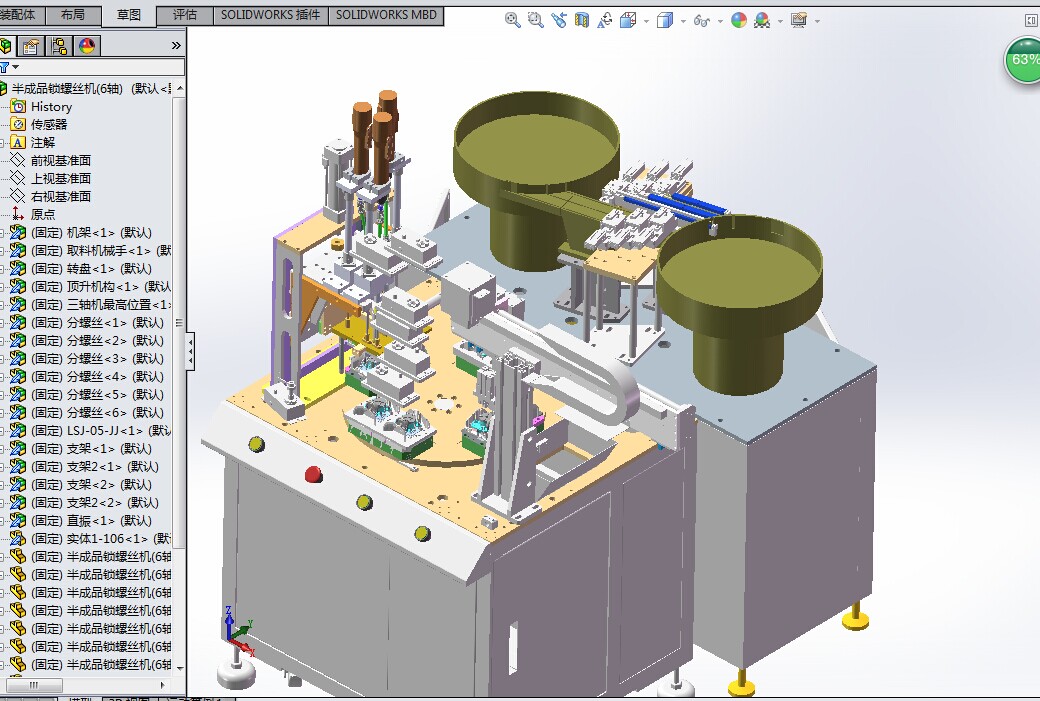This screenshot has width=1040, height=701.
Task: Toggle the Section View tool
Action: (580, 20)
